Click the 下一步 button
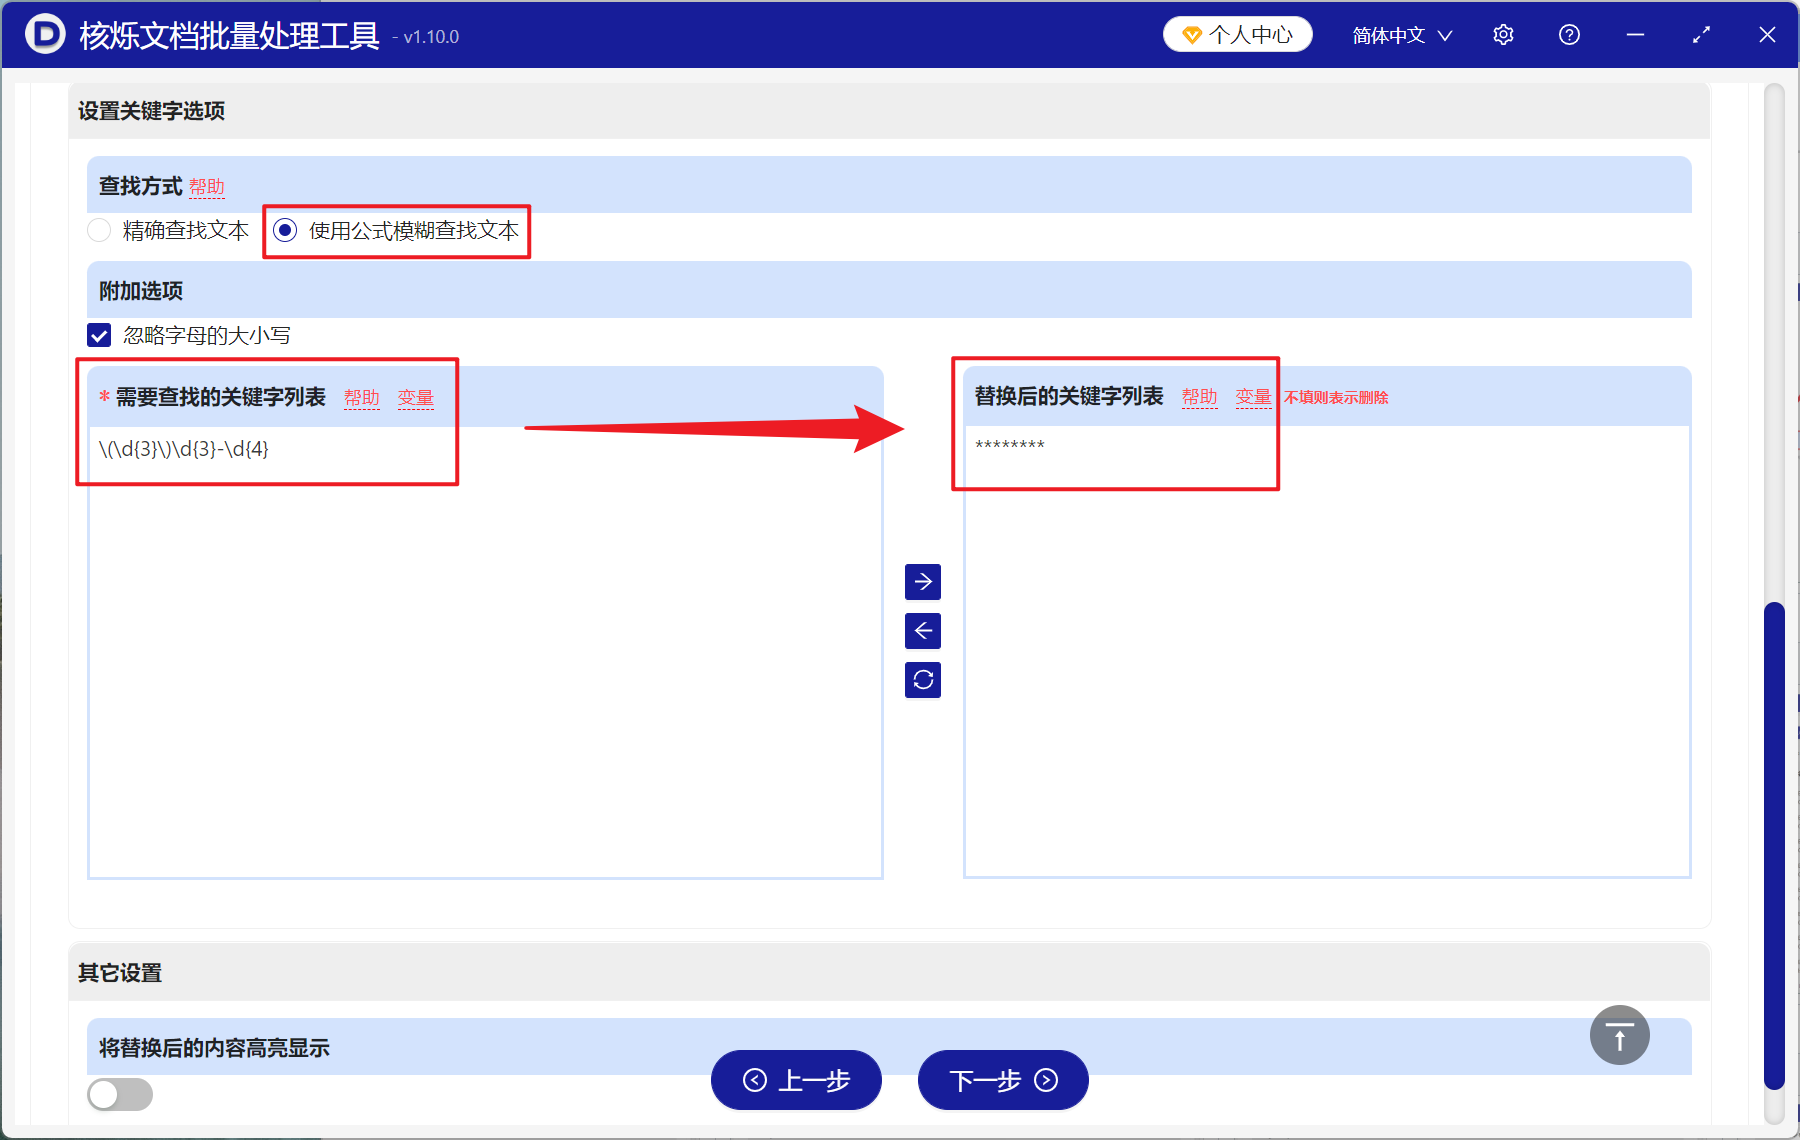1800x1140 pixels. point(1001,1081)
